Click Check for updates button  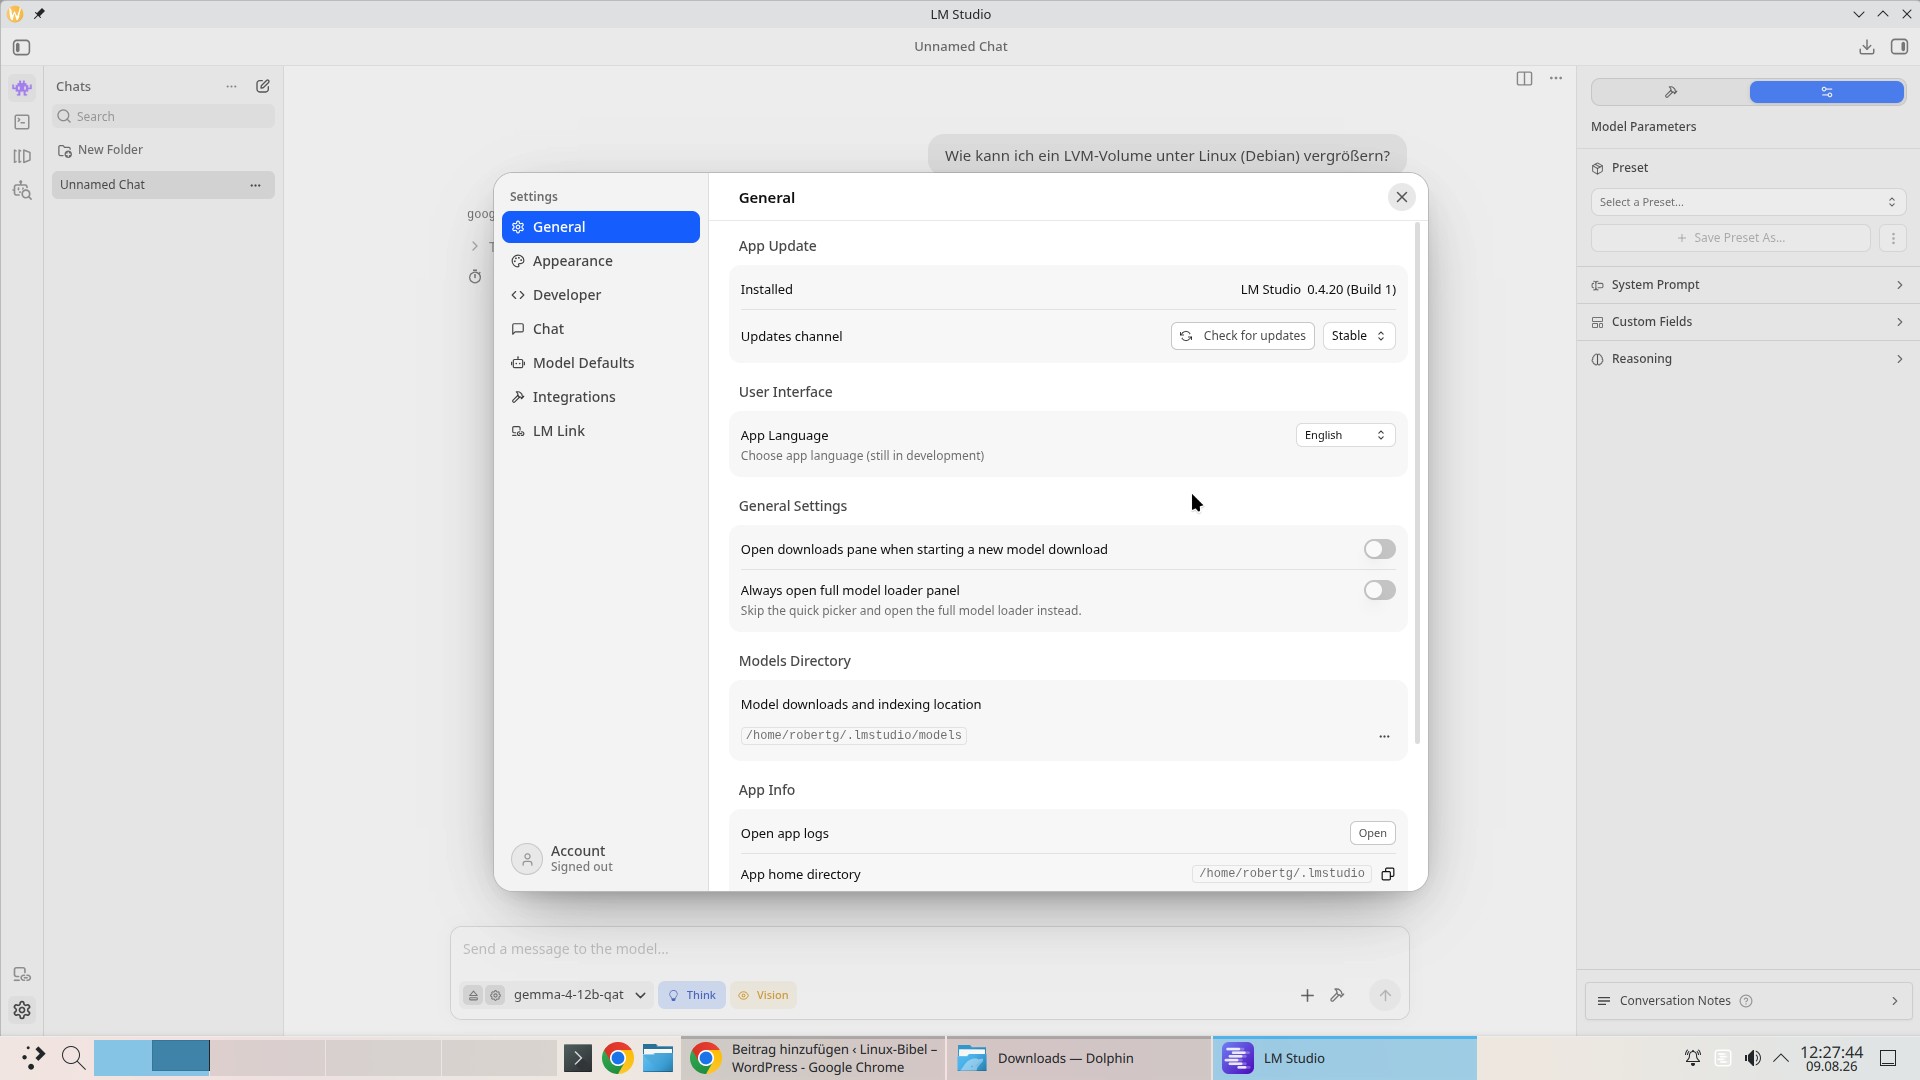coord(1242,336)
